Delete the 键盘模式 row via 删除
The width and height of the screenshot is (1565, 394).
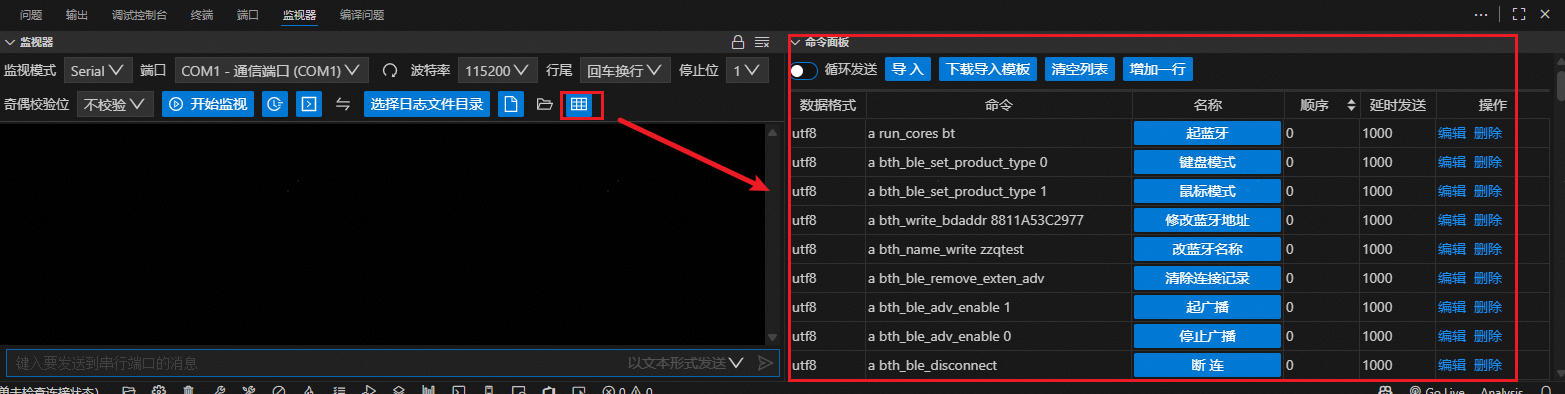1488,162
